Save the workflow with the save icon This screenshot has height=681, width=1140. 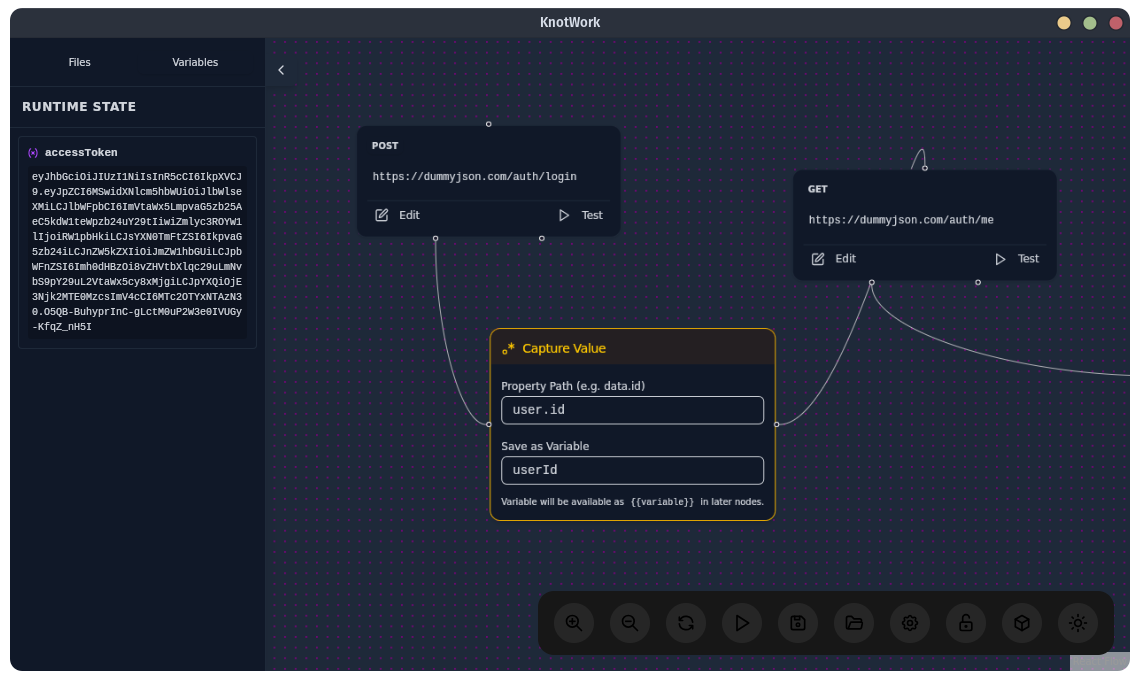(x=797, y=622)
